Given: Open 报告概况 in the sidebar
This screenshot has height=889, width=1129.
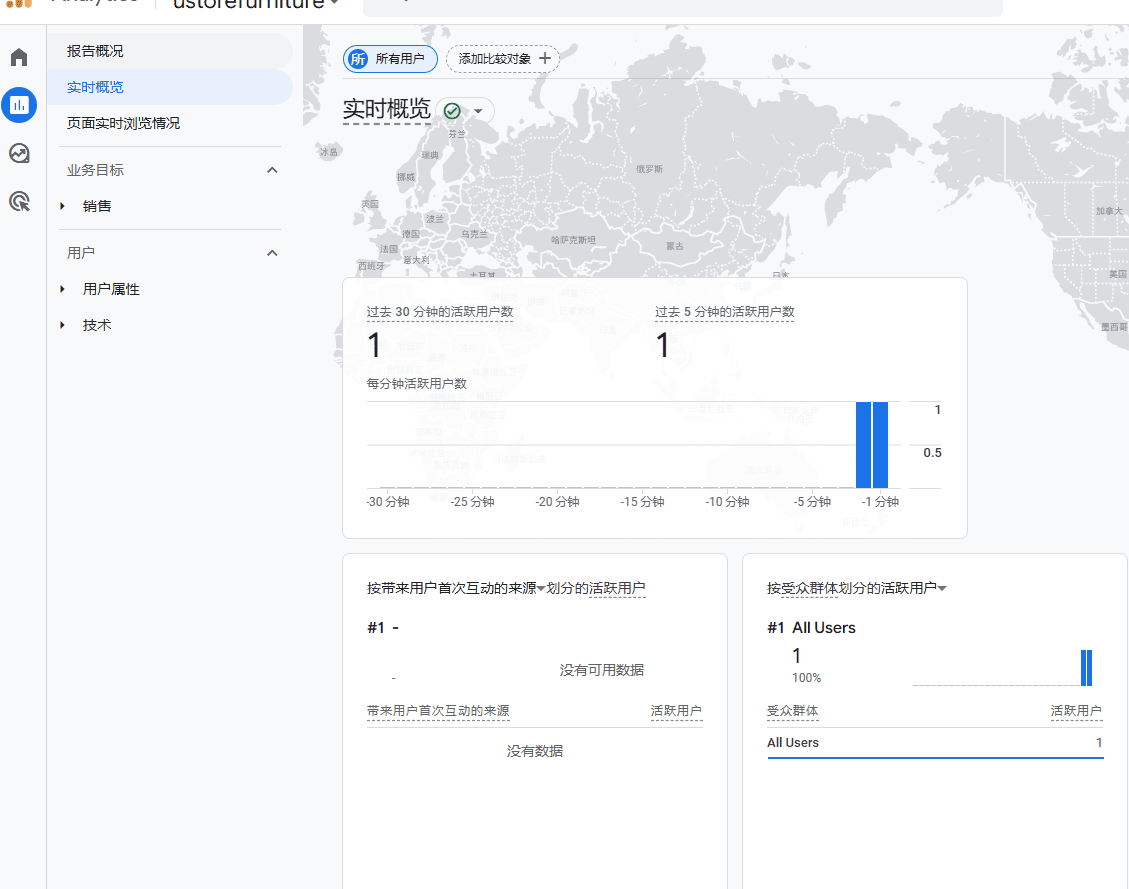Looking at the screenshot, I should point(169,51).
